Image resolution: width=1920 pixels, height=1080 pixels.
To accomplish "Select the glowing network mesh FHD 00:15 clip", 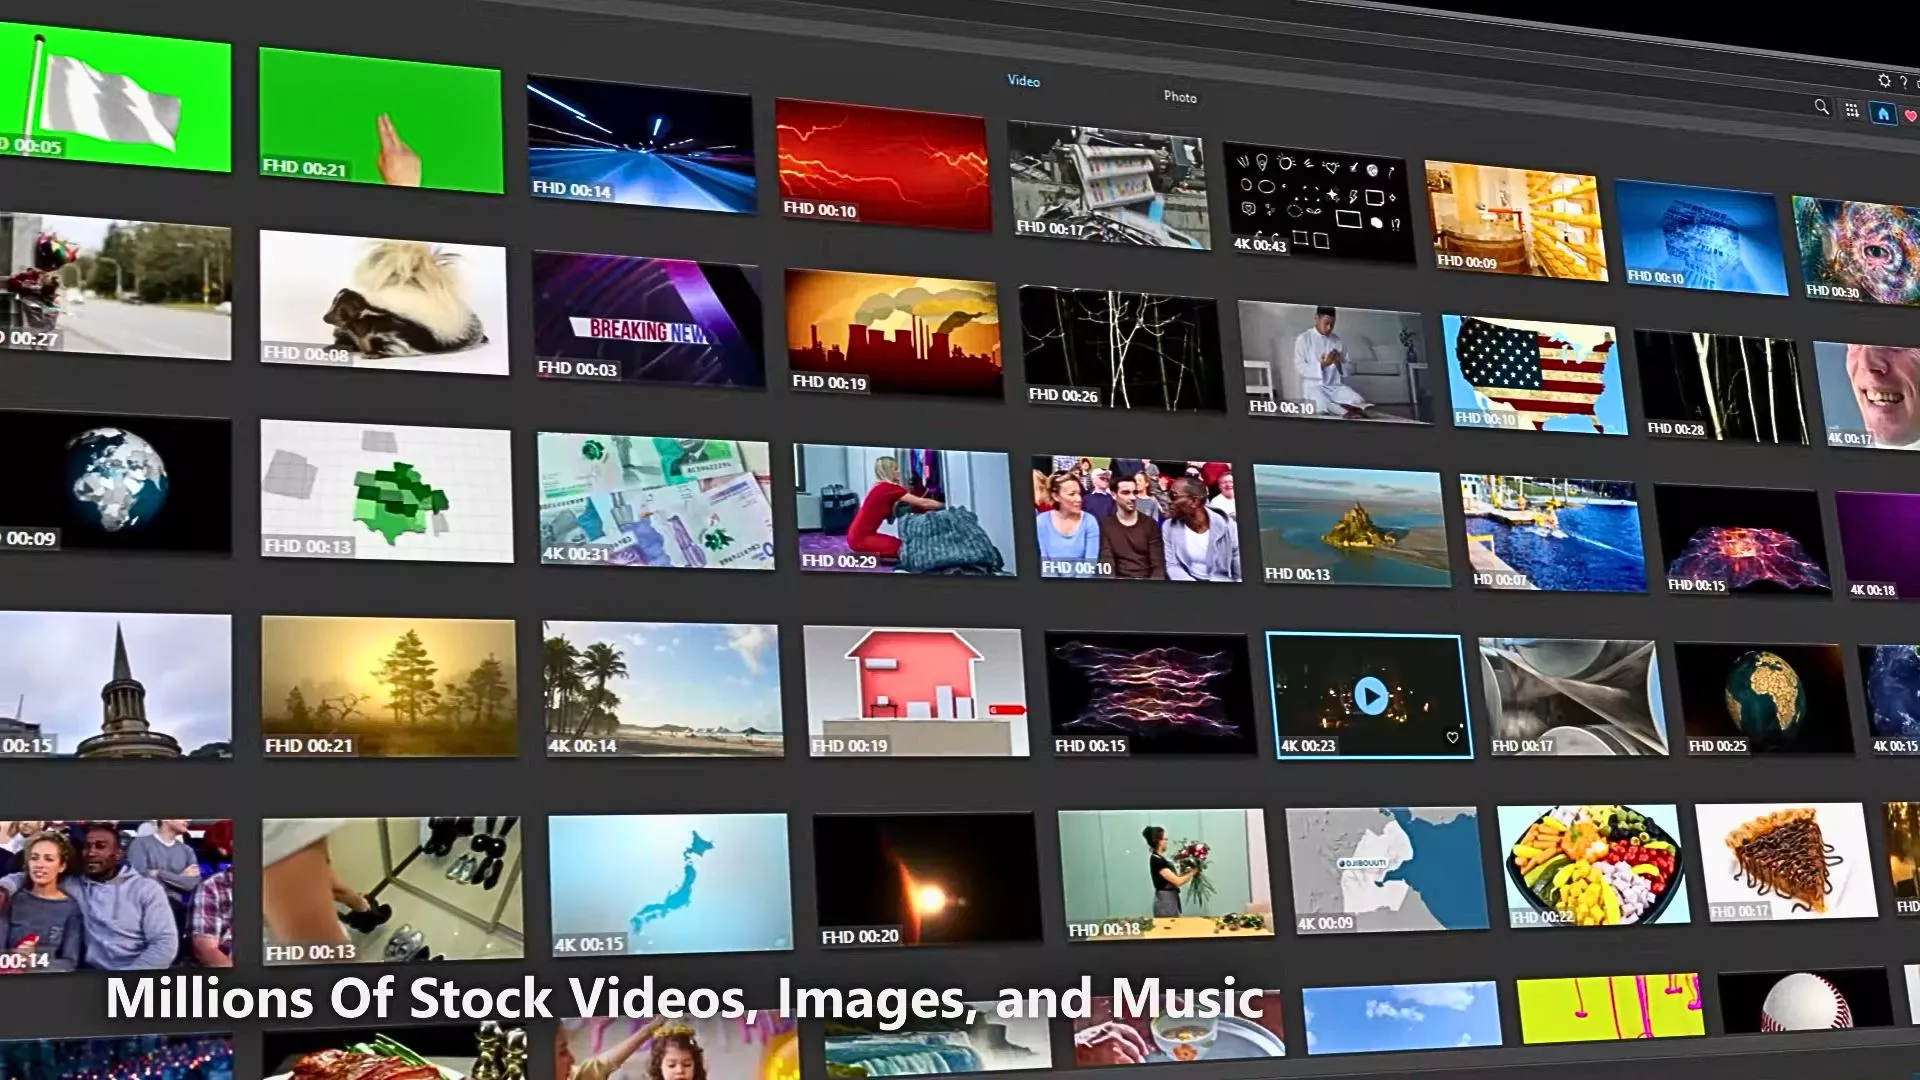I will tap(1741, 541).
